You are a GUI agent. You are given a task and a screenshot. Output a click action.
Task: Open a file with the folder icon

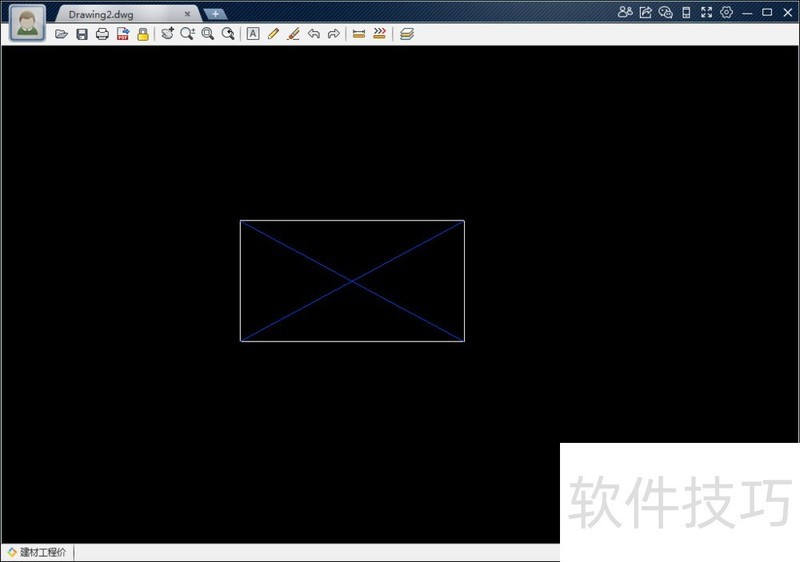click(61, 34)
